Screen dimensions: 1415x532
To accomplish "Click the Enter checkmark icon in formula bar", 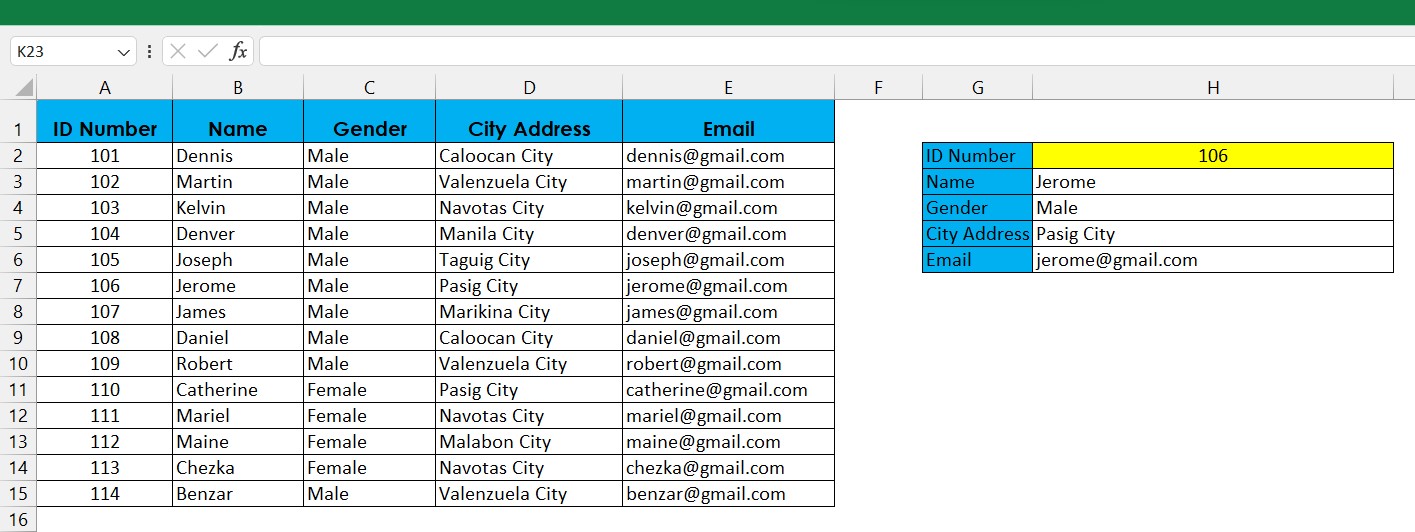I will click(208, 51).
